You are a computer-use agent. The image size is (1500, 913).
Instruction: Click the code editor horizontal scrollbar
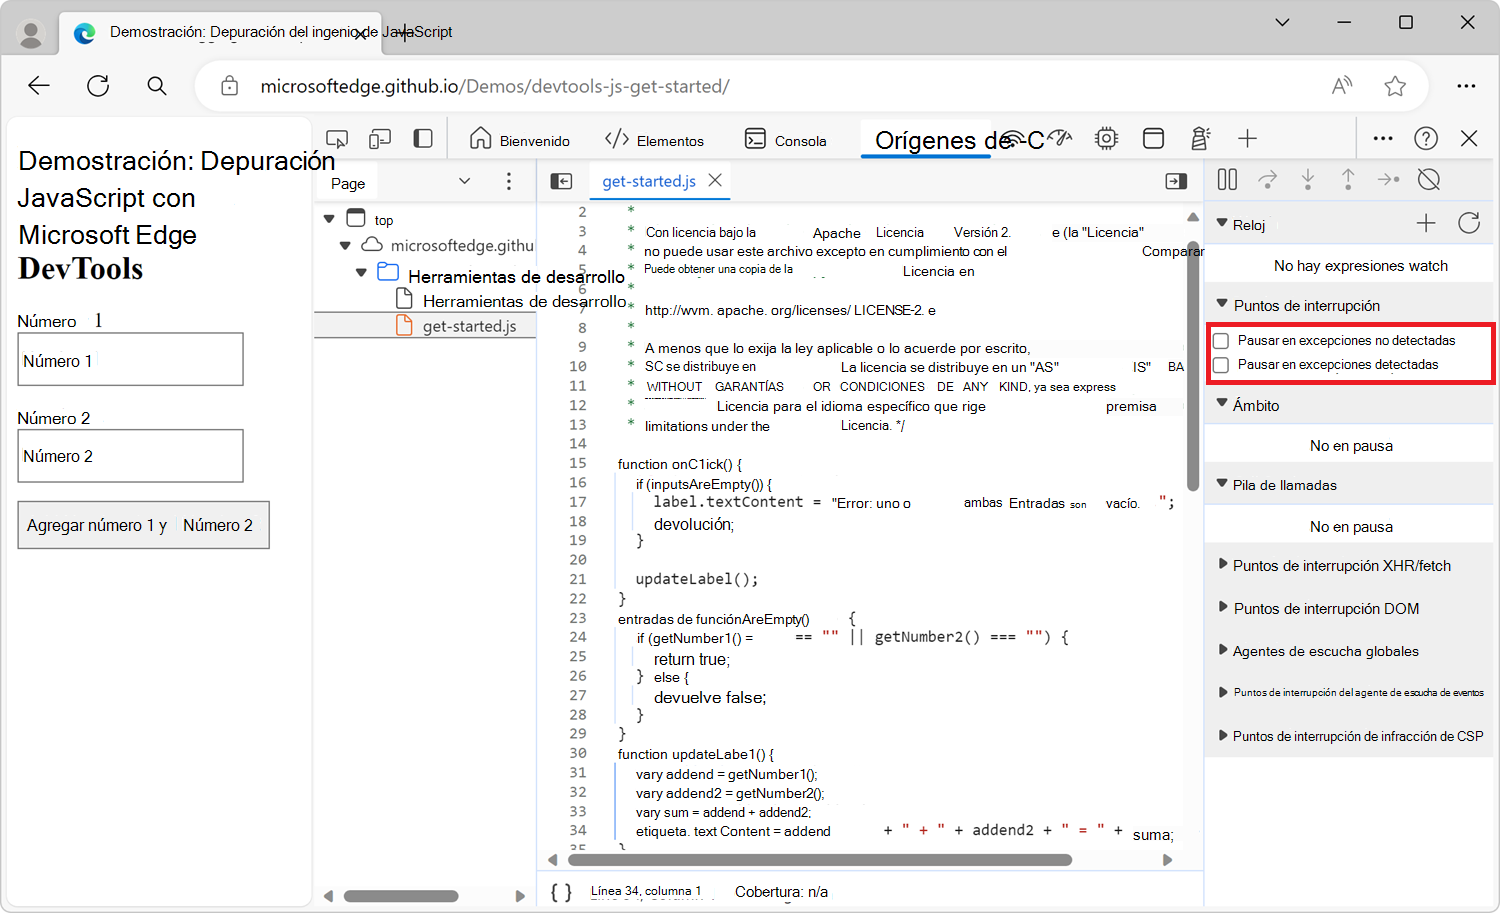(x=820, y=860)
